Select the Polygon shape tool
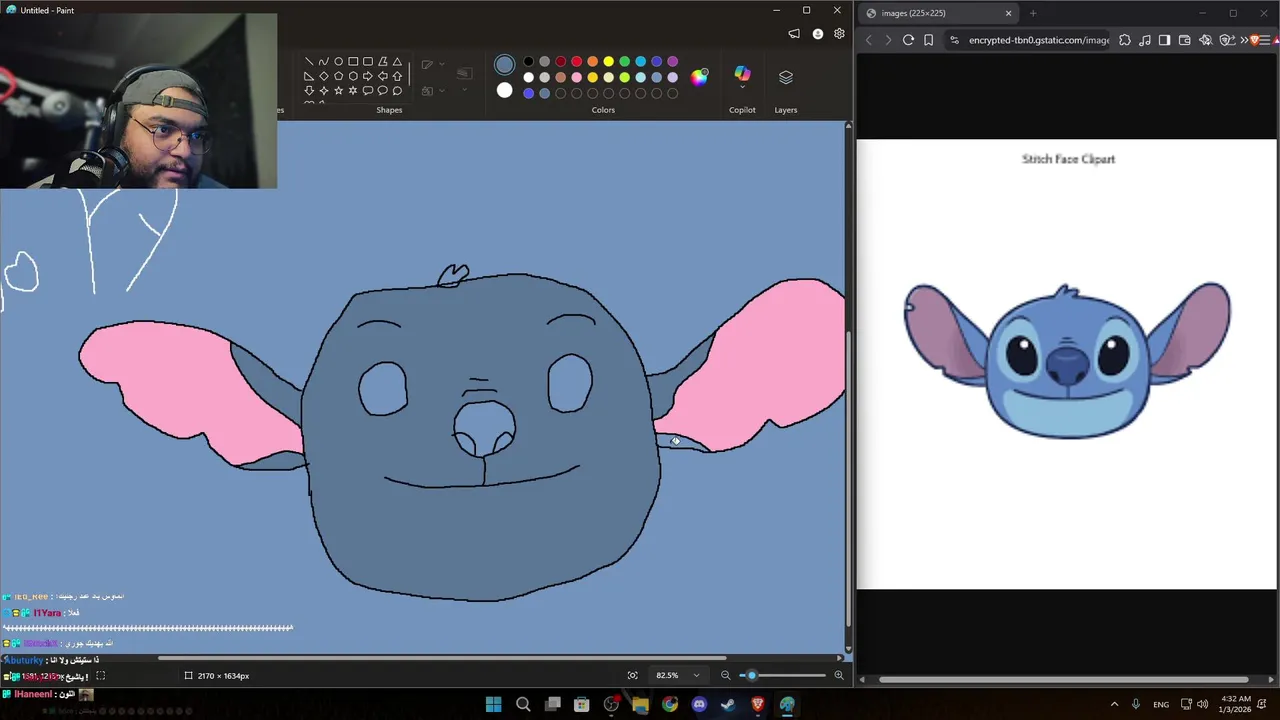Image resolution: width=1280 pixels, height=720 pixels. click(383, 61)
